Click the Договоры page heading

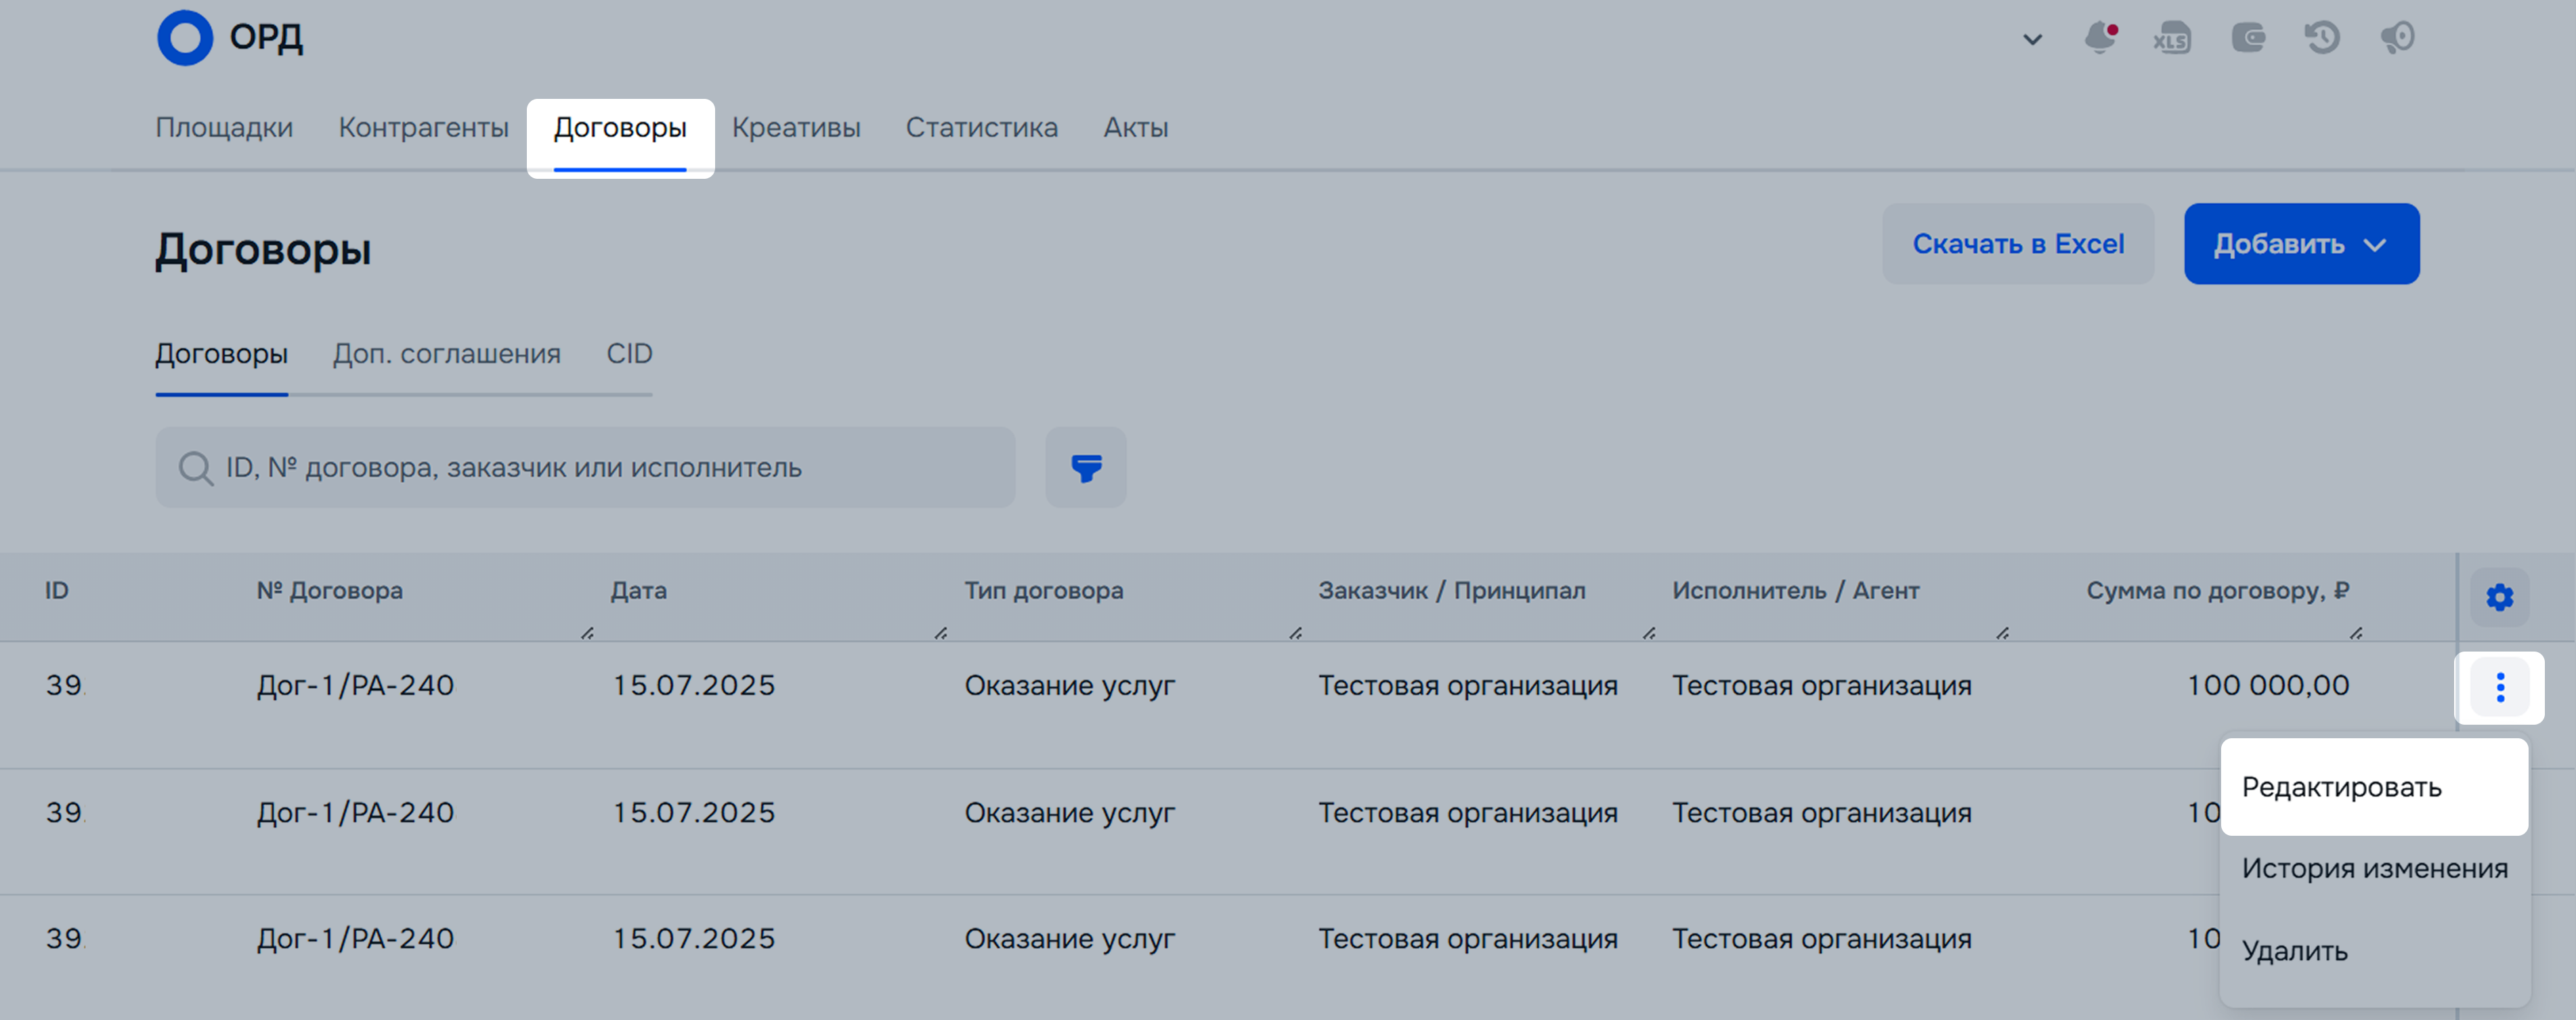pyautogui.click(x=263, y=250)
